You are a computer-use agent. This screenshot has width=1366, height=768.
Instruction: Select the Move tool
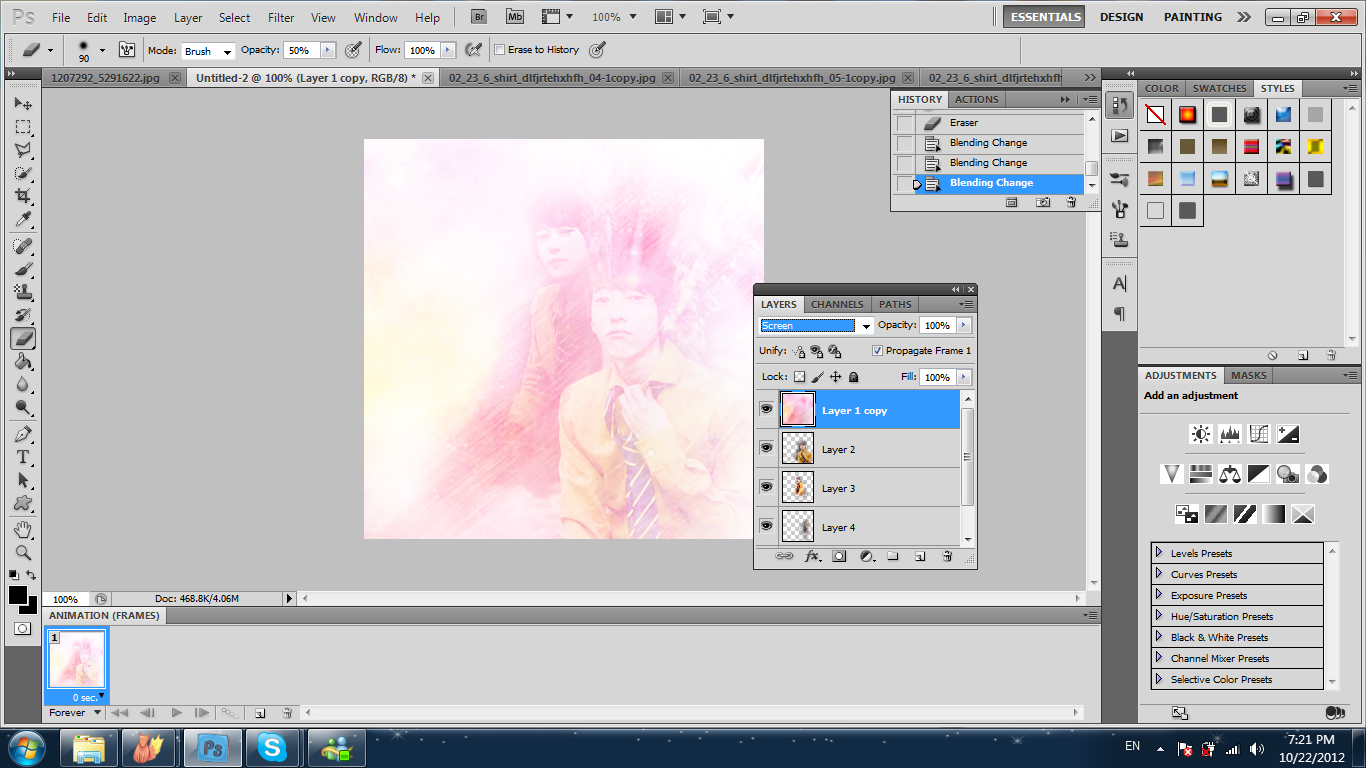coord(23,103)
